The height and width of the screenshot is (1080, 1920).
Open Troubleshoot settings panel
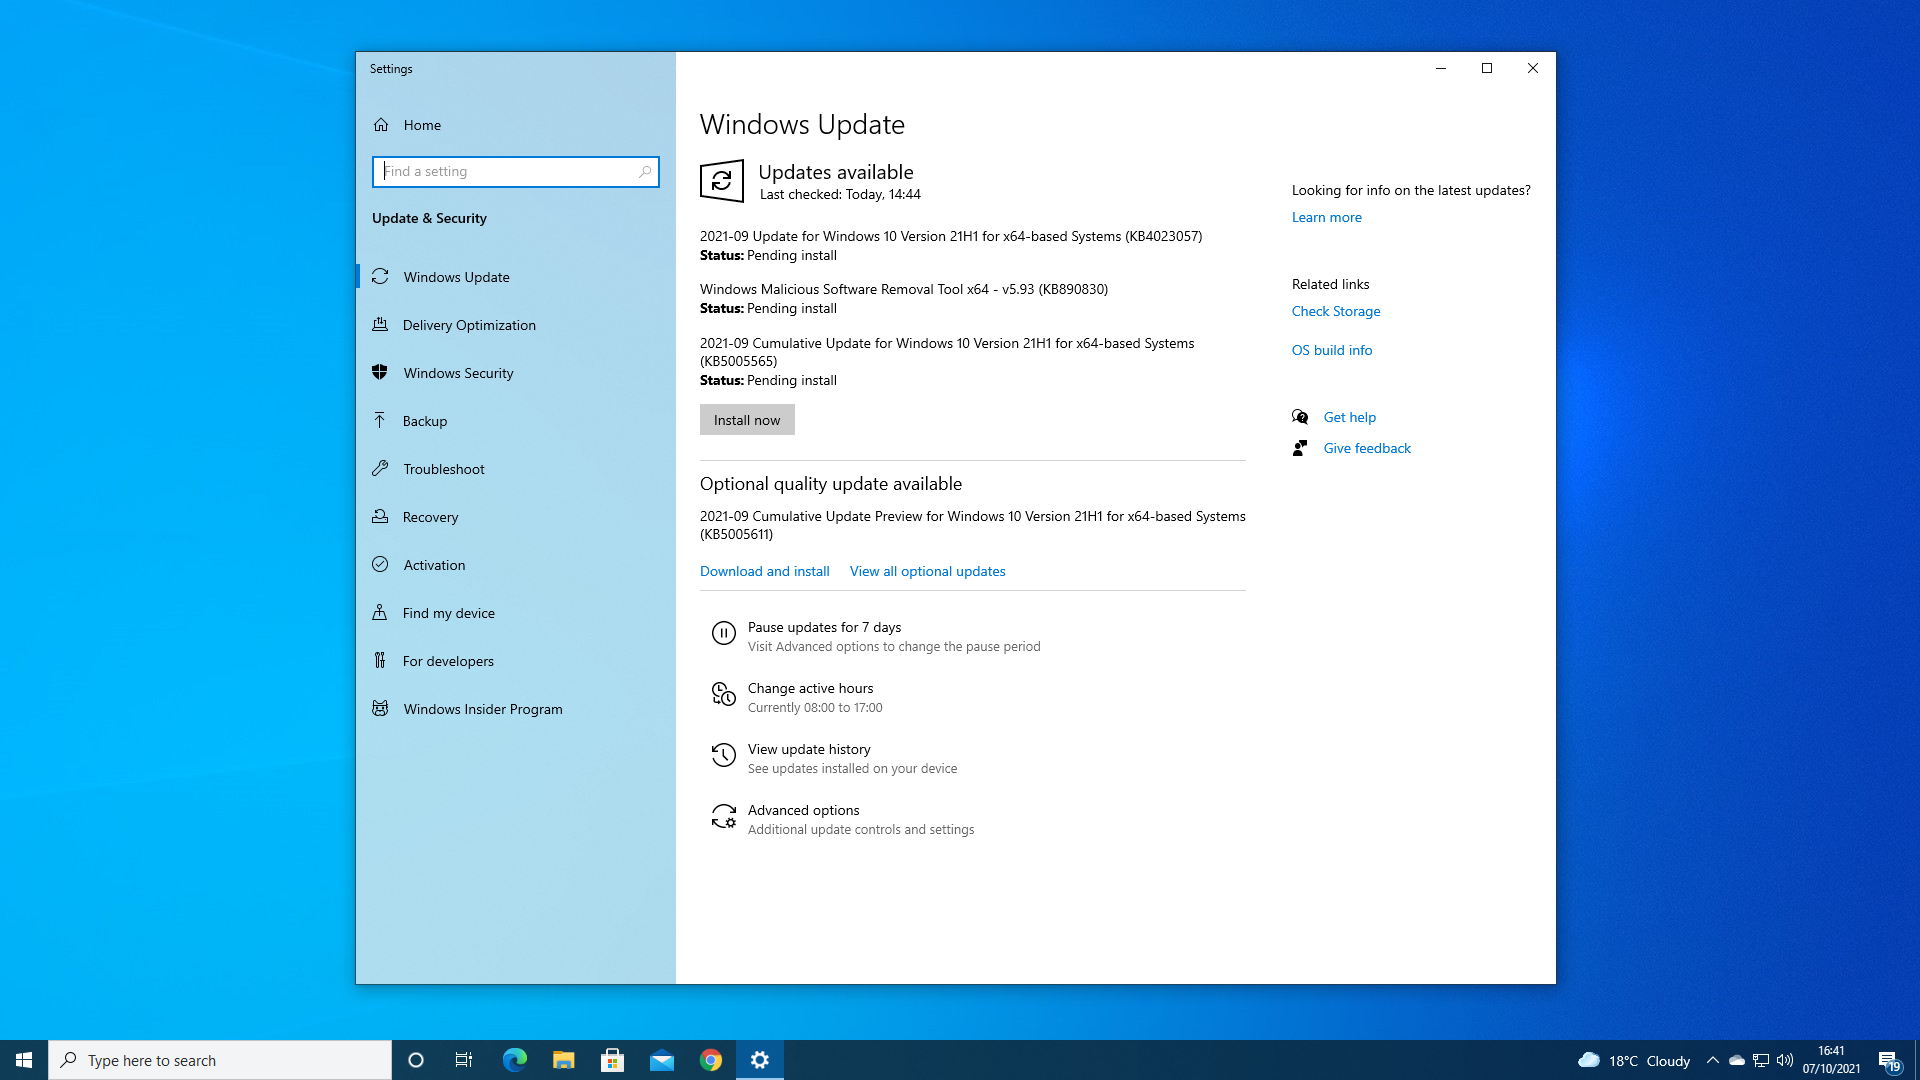coord(444,468)
